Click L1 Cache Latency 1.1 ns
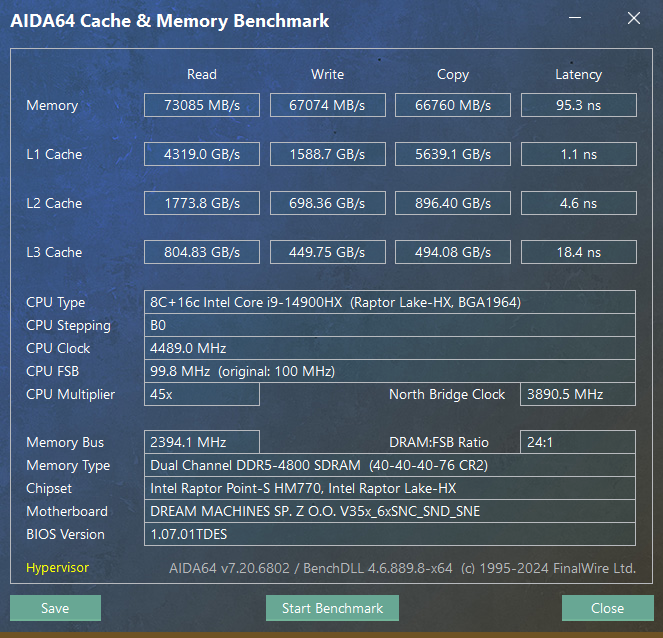The height and width of the screenshot is (638, 663). coord(579,154)
